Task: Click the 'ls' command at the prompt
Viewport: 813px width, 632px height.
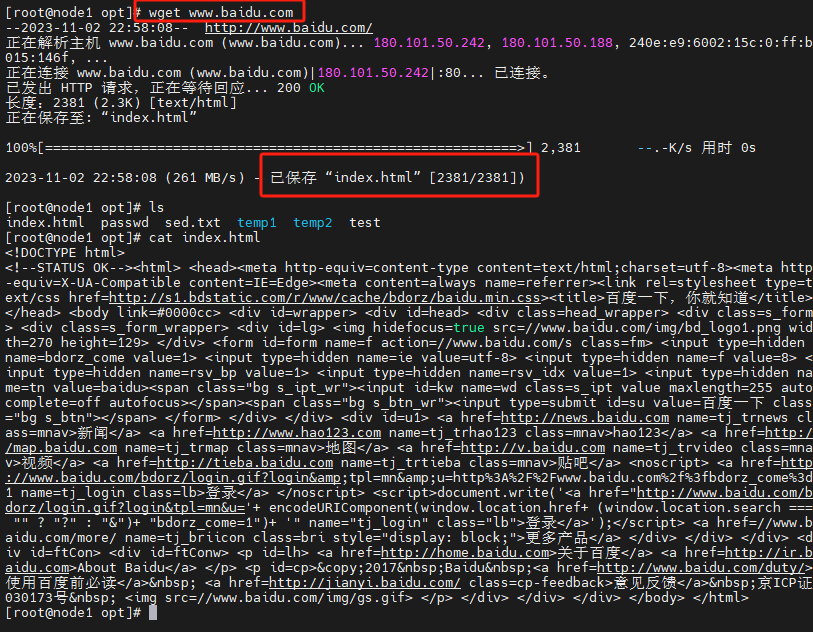Action: click(157, 207)
